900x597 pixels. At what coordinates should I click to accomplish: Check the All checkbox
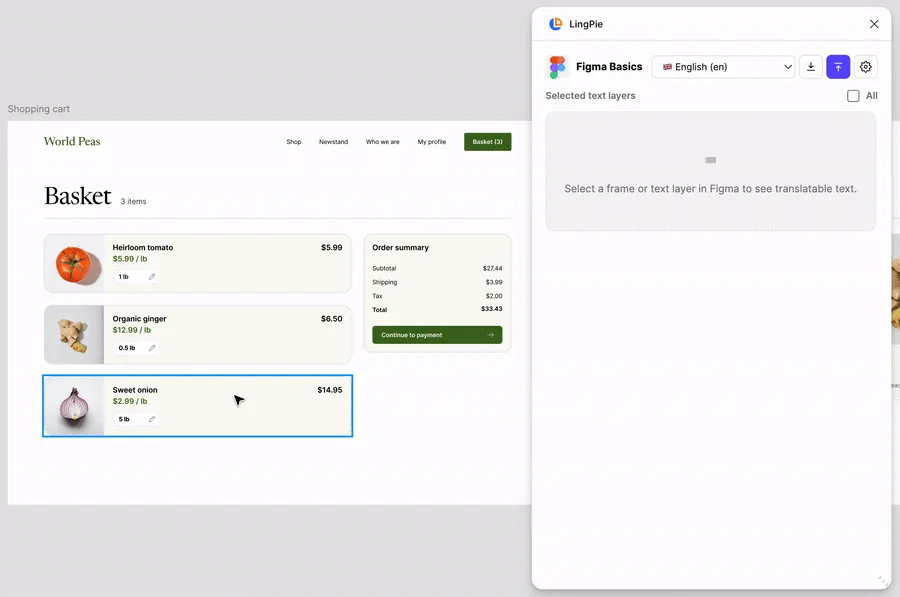853,96
